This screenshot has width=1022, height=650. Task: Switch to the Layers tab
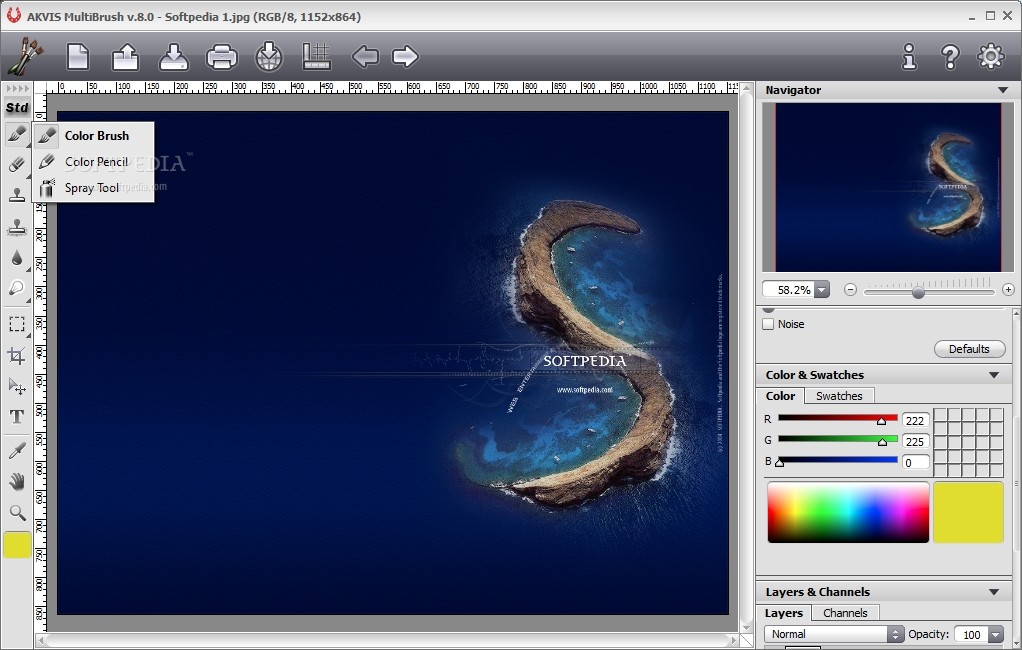tap(783, 613)
